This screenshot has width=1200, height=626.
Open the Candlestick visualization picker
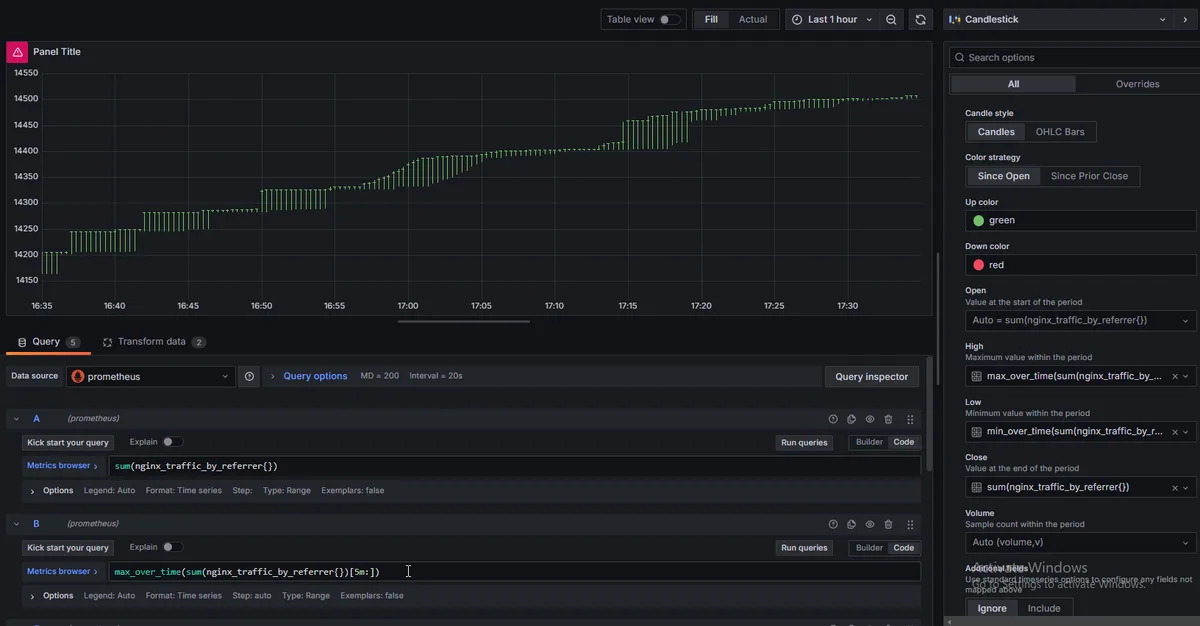tap(1055, 19)
